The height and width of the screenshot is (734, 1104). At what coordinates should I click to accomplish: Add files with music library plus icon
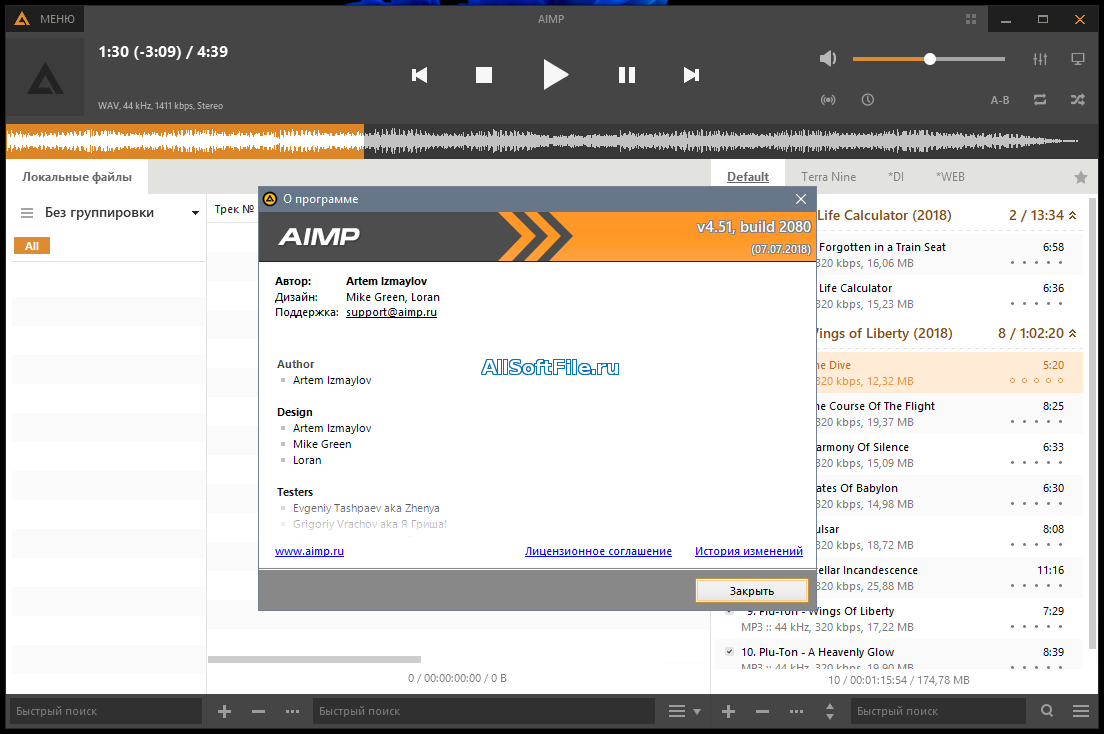(225, 711)
